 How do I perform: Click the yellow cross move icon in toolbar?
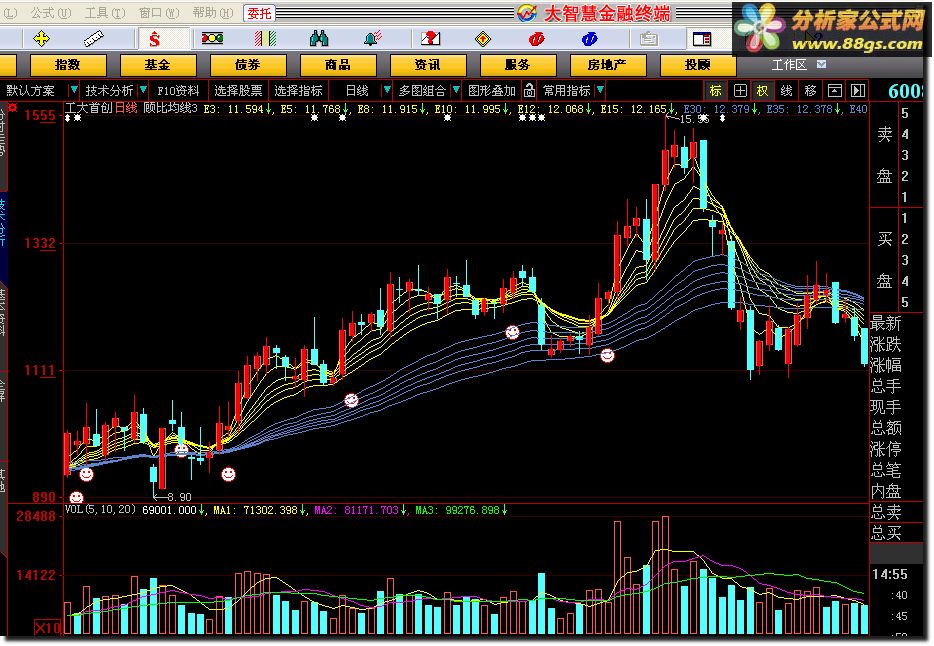click(x=41, y=39)
